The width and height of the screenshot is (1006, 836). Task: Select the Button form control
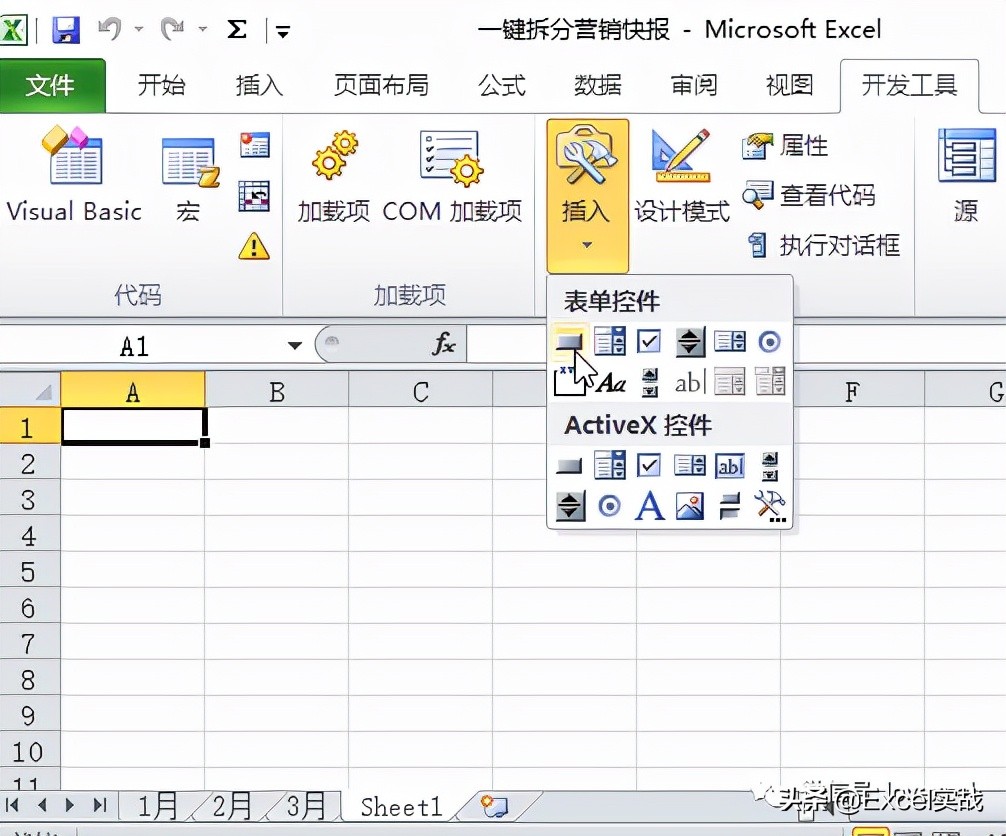coord(569,341)
